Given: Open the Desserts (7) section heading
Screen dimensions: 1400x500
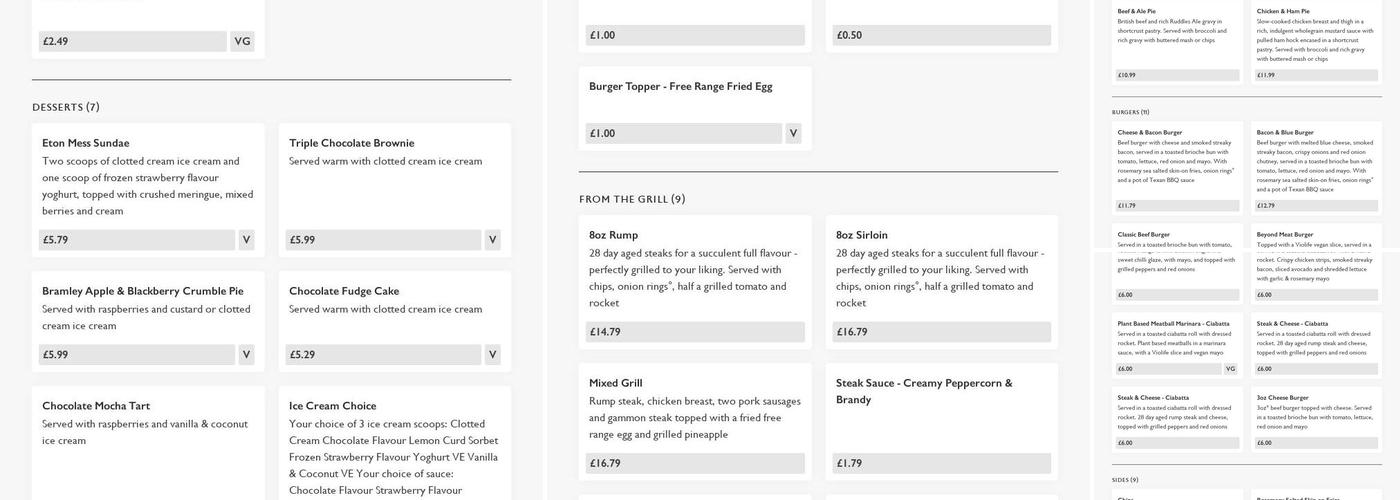Looking at the screenshot, I should pyautogui.click(x=66, y=107).
